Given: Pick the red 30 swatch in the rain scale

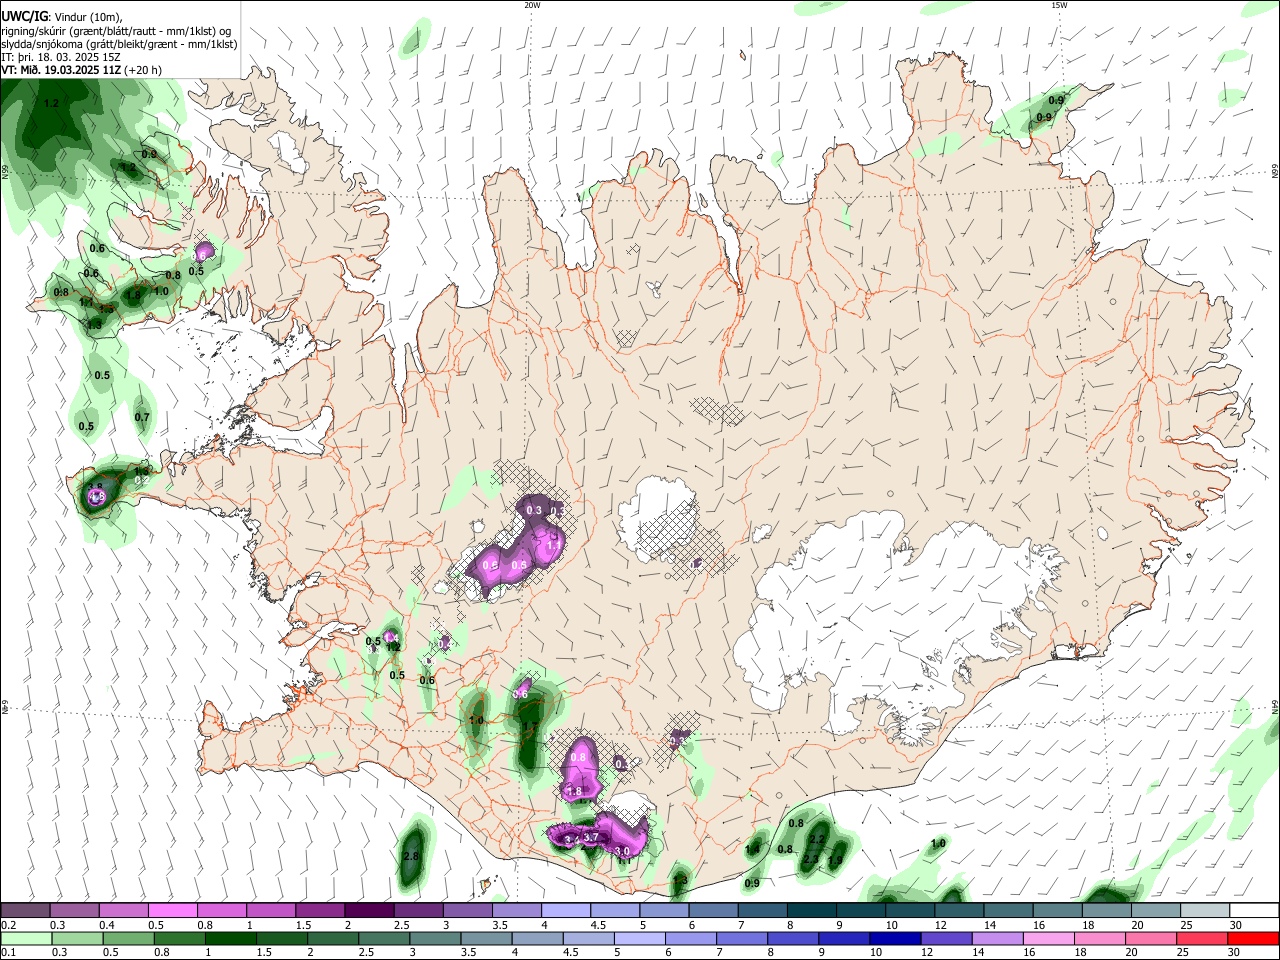Looking at the screenshot, I should (x=1253, y=938).
